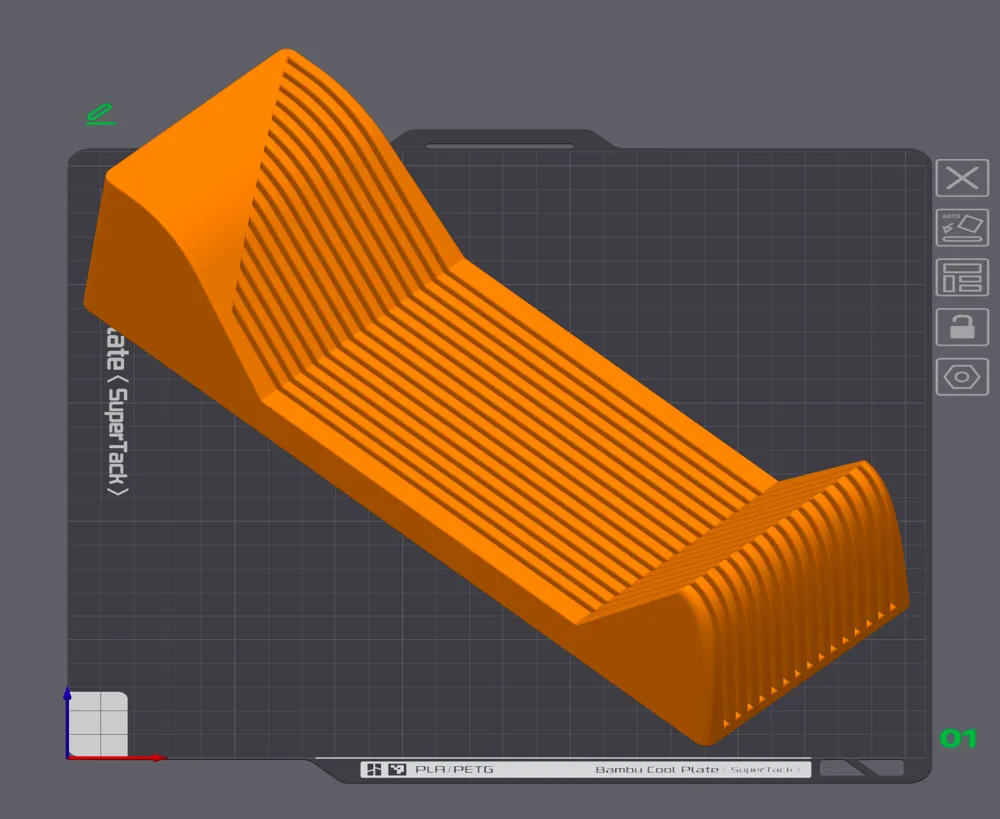Delete the current plate using the X icon
This screenshot has height=819, width=1000.
pos(961,178)
